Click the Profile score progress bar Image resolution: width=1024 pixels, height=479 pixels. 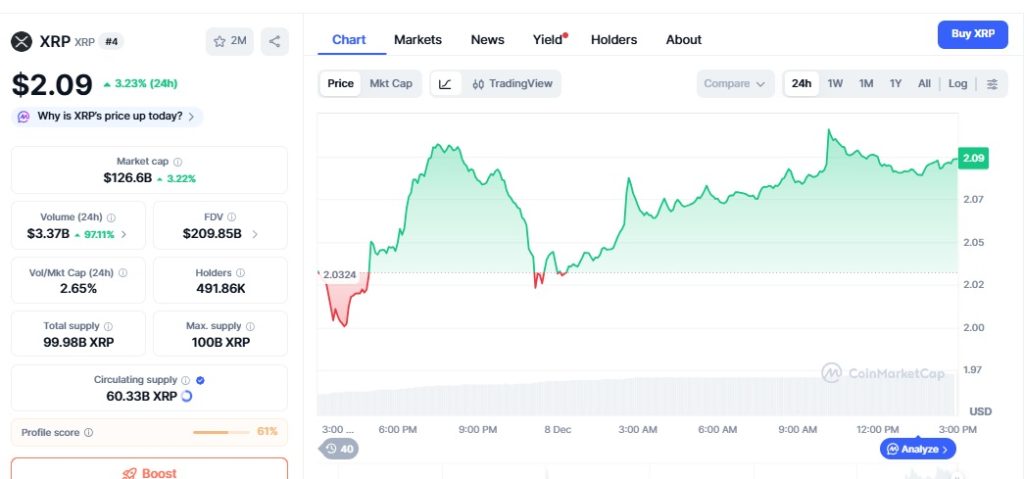[221, 433]
